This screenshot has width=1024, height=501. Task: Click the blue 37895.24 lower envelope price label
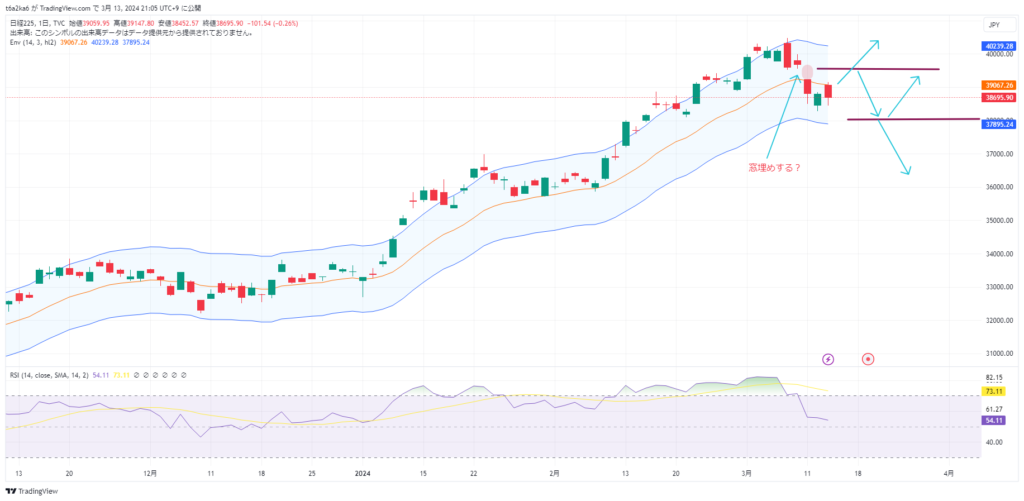[1000, 124]
